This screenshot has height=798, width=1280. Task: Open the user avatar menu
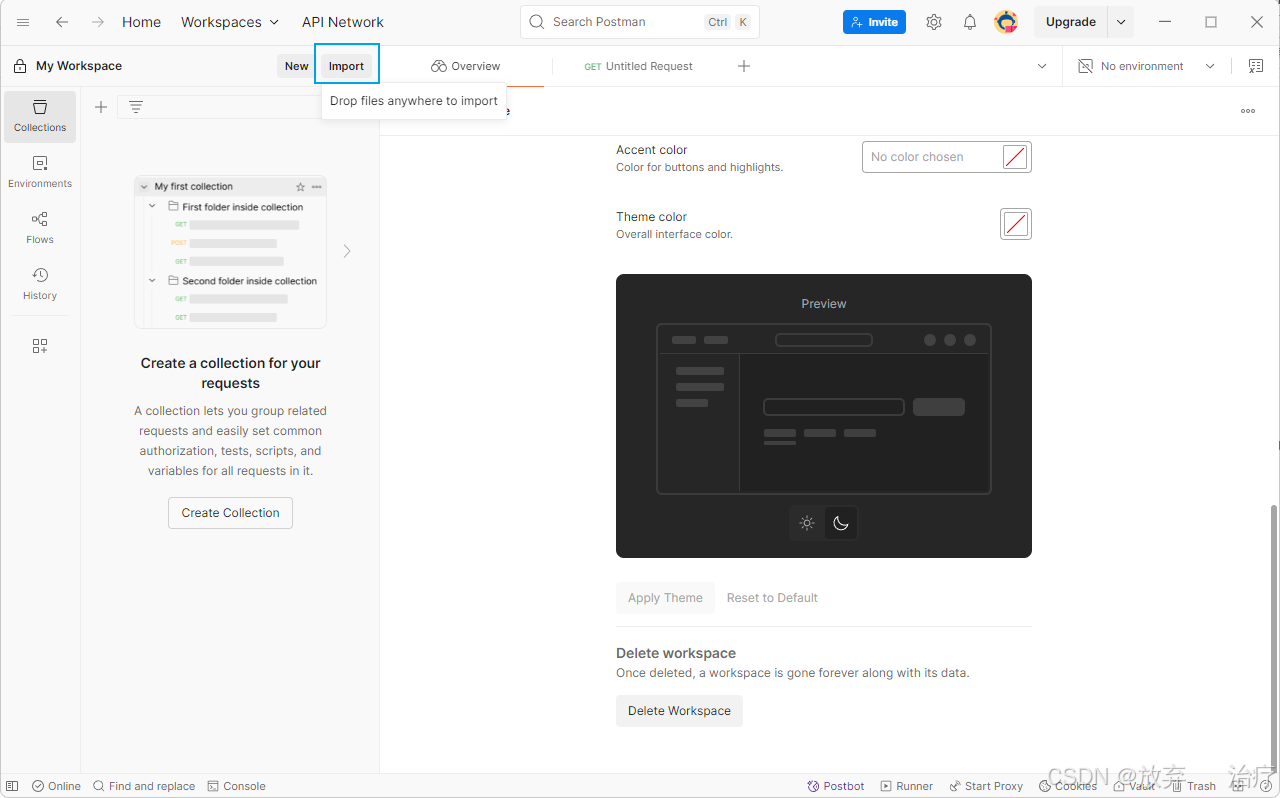point(1006,22)
